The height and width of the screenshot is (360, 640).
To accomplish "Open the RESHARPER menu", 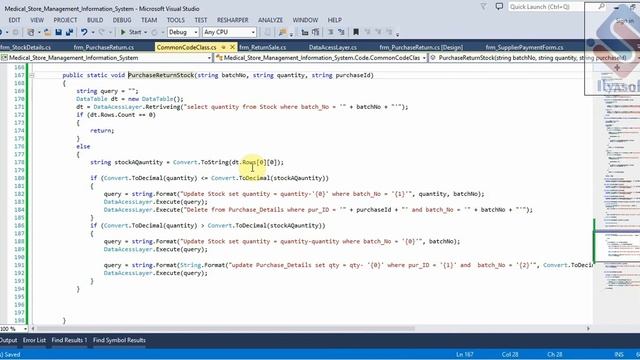I will tap(232, 20).
